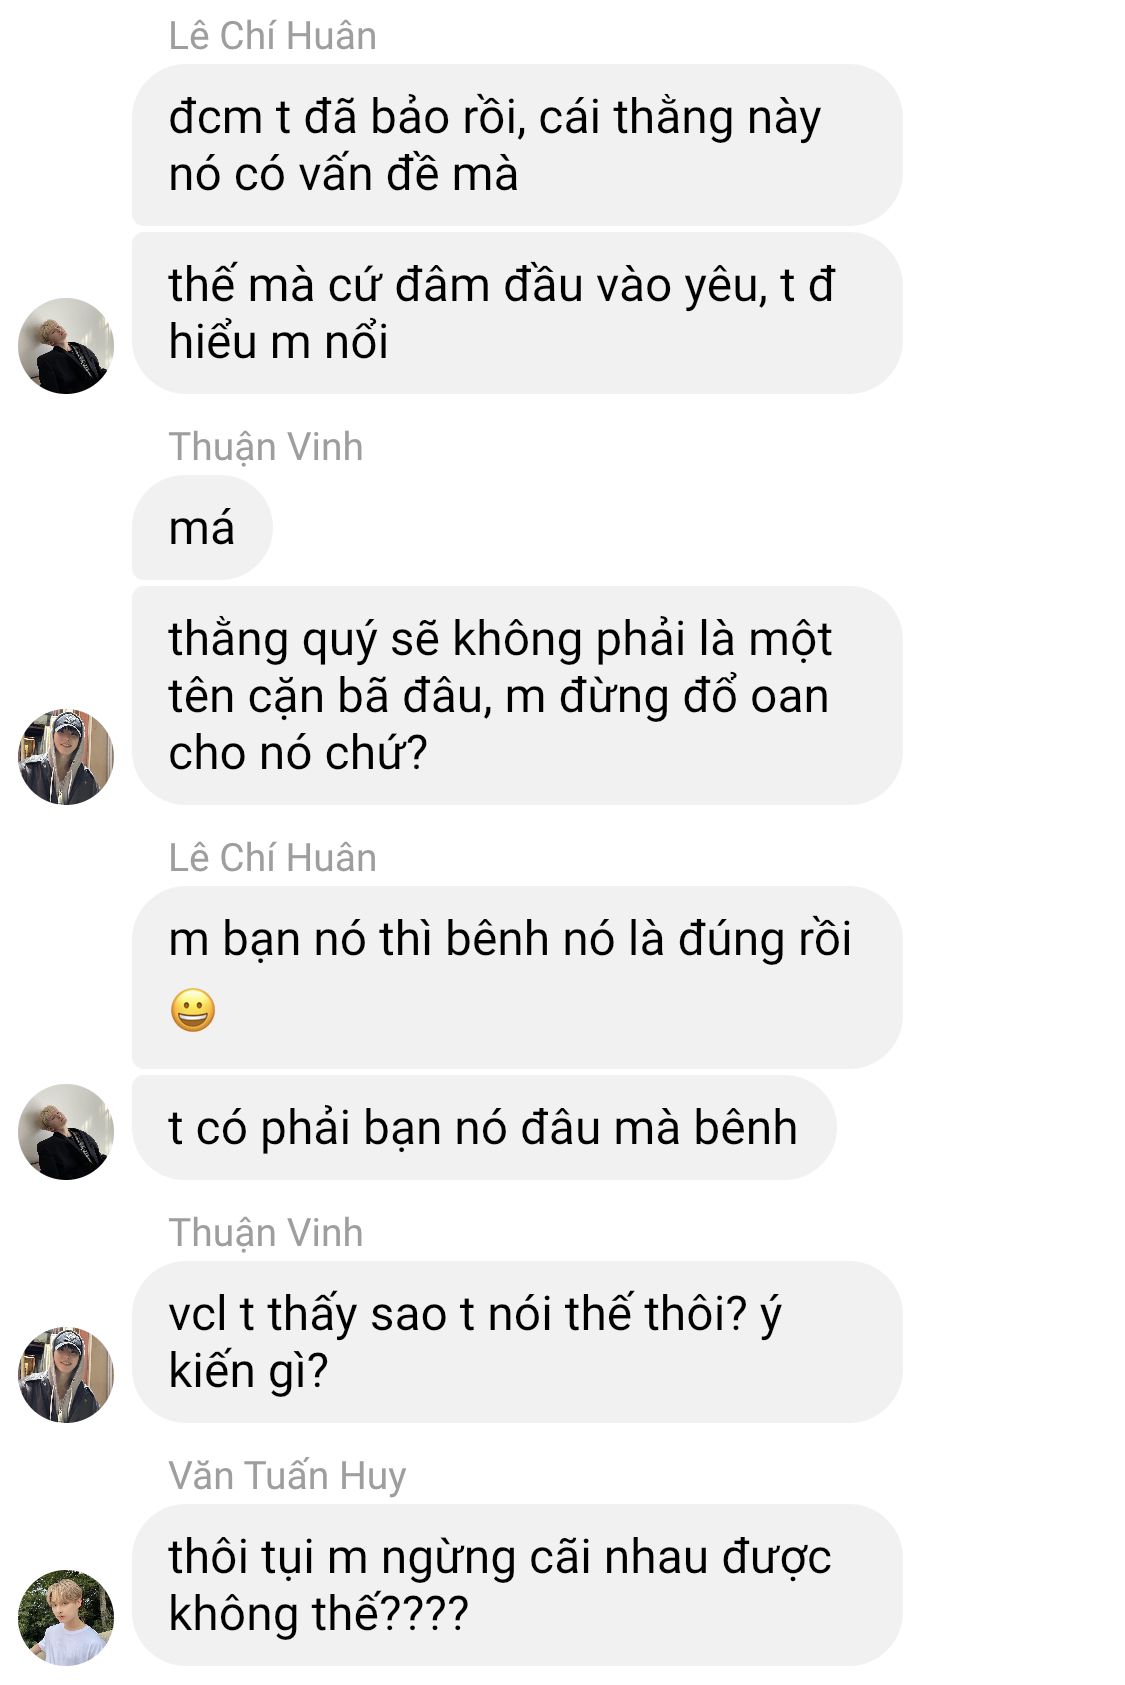Select the short 'má' message bubble
Viewport: 1125px width, 1685px height.
click(x=202, y=528)
